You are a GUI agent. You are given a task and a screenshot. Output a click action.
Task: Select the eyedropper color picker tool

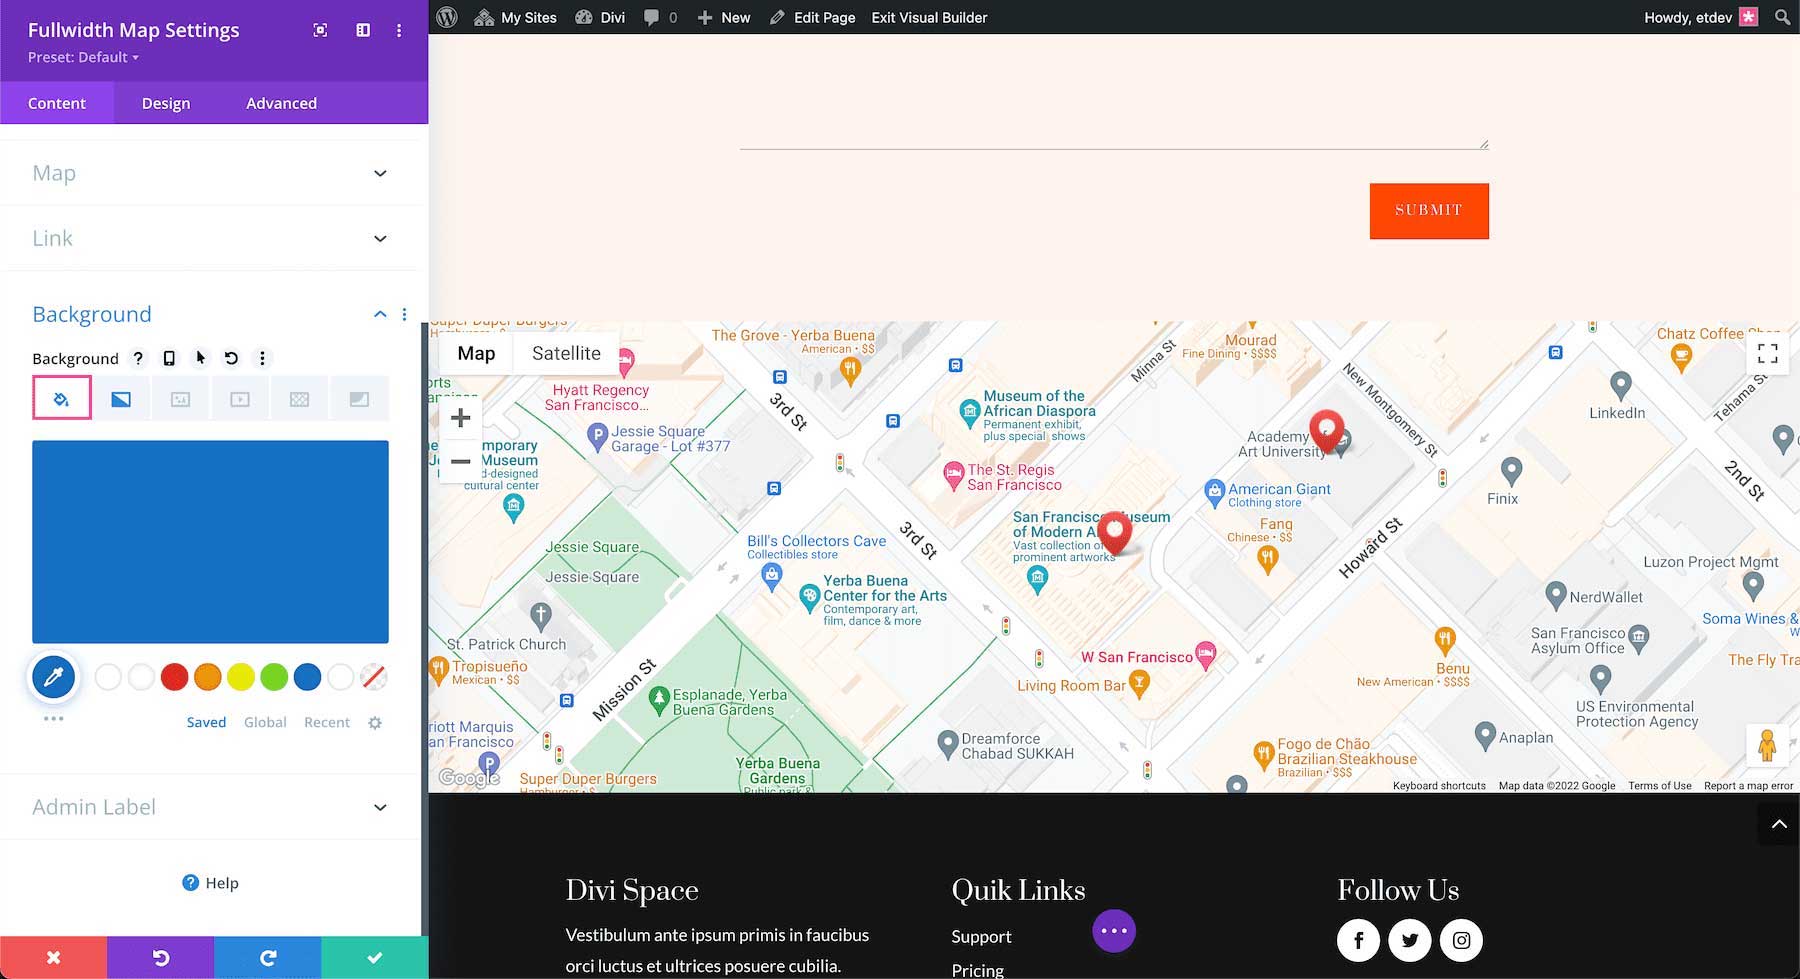(x=53, y=677)
